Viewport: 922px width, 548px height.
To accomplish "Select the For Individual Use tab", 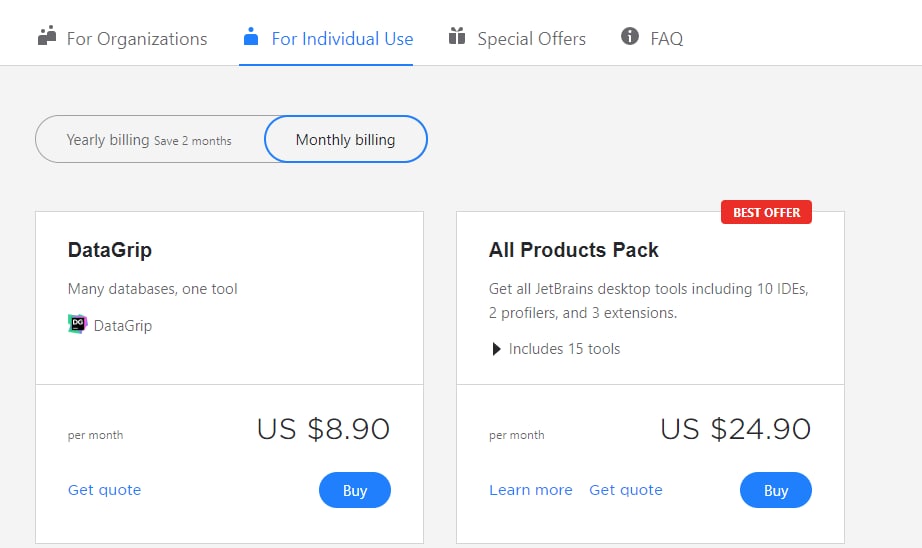I will [328, 38].
